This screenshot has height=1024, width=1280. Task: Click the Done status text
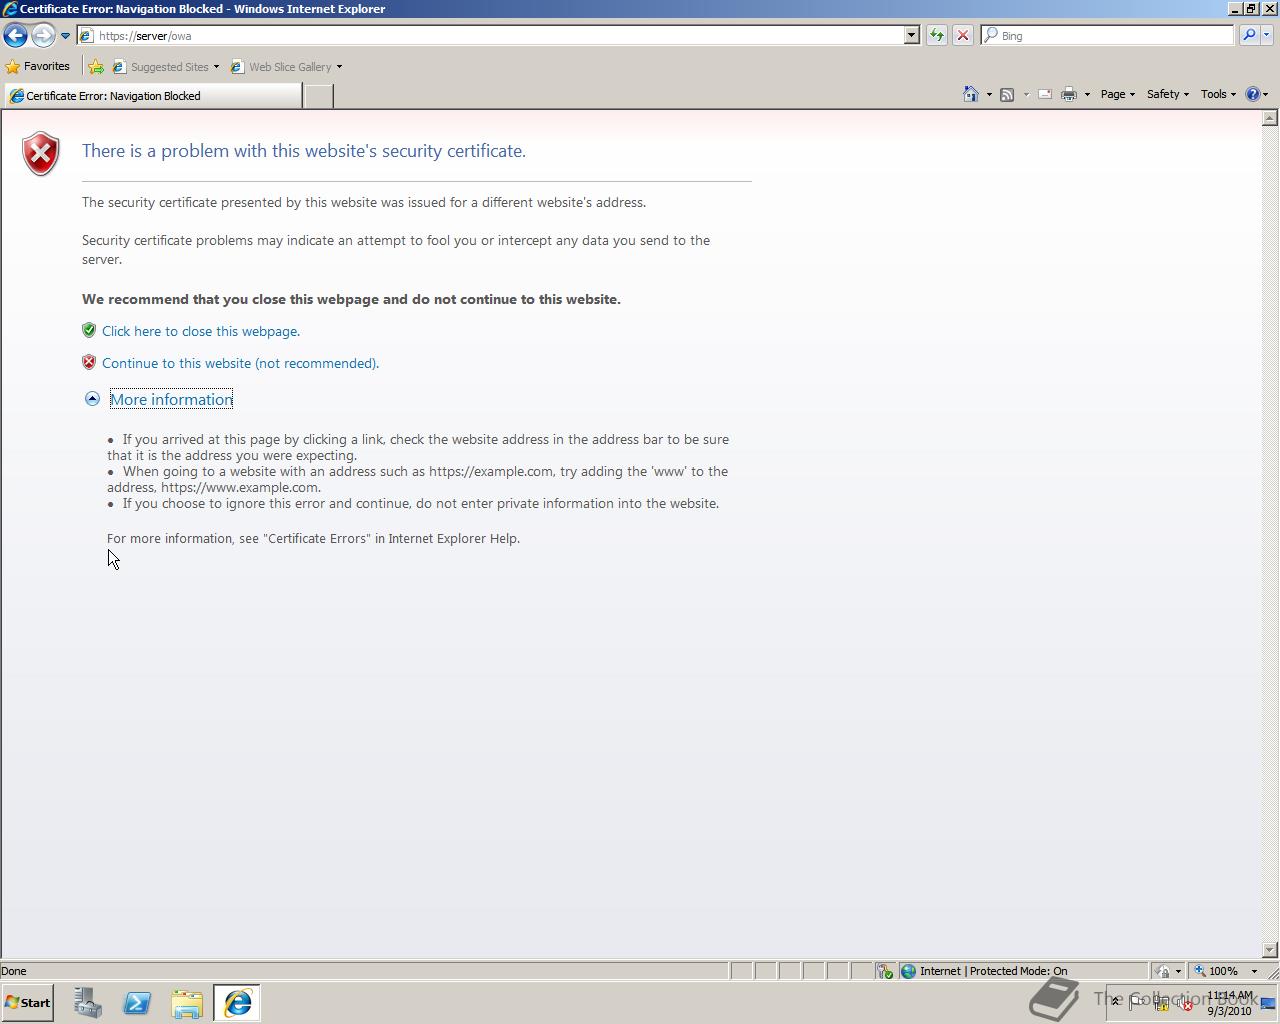[14, 971]
